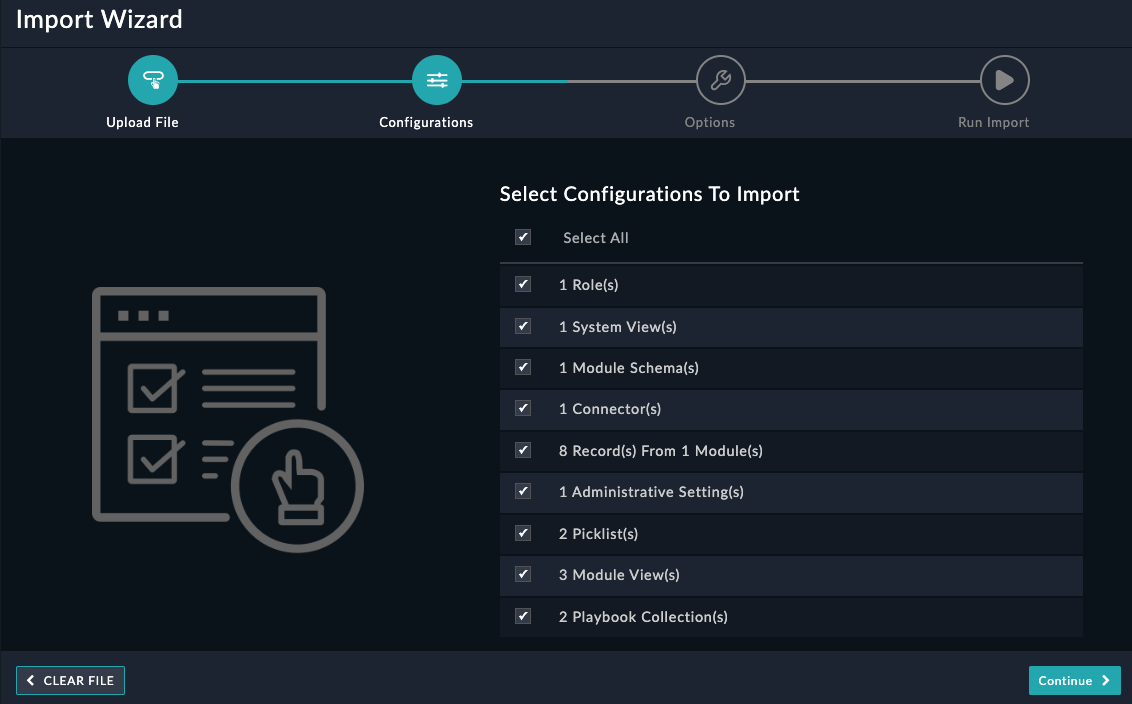Toggle the 1 Administrative Setting(s) checkbox
The image size is (1132, 704).
(523, 491)
